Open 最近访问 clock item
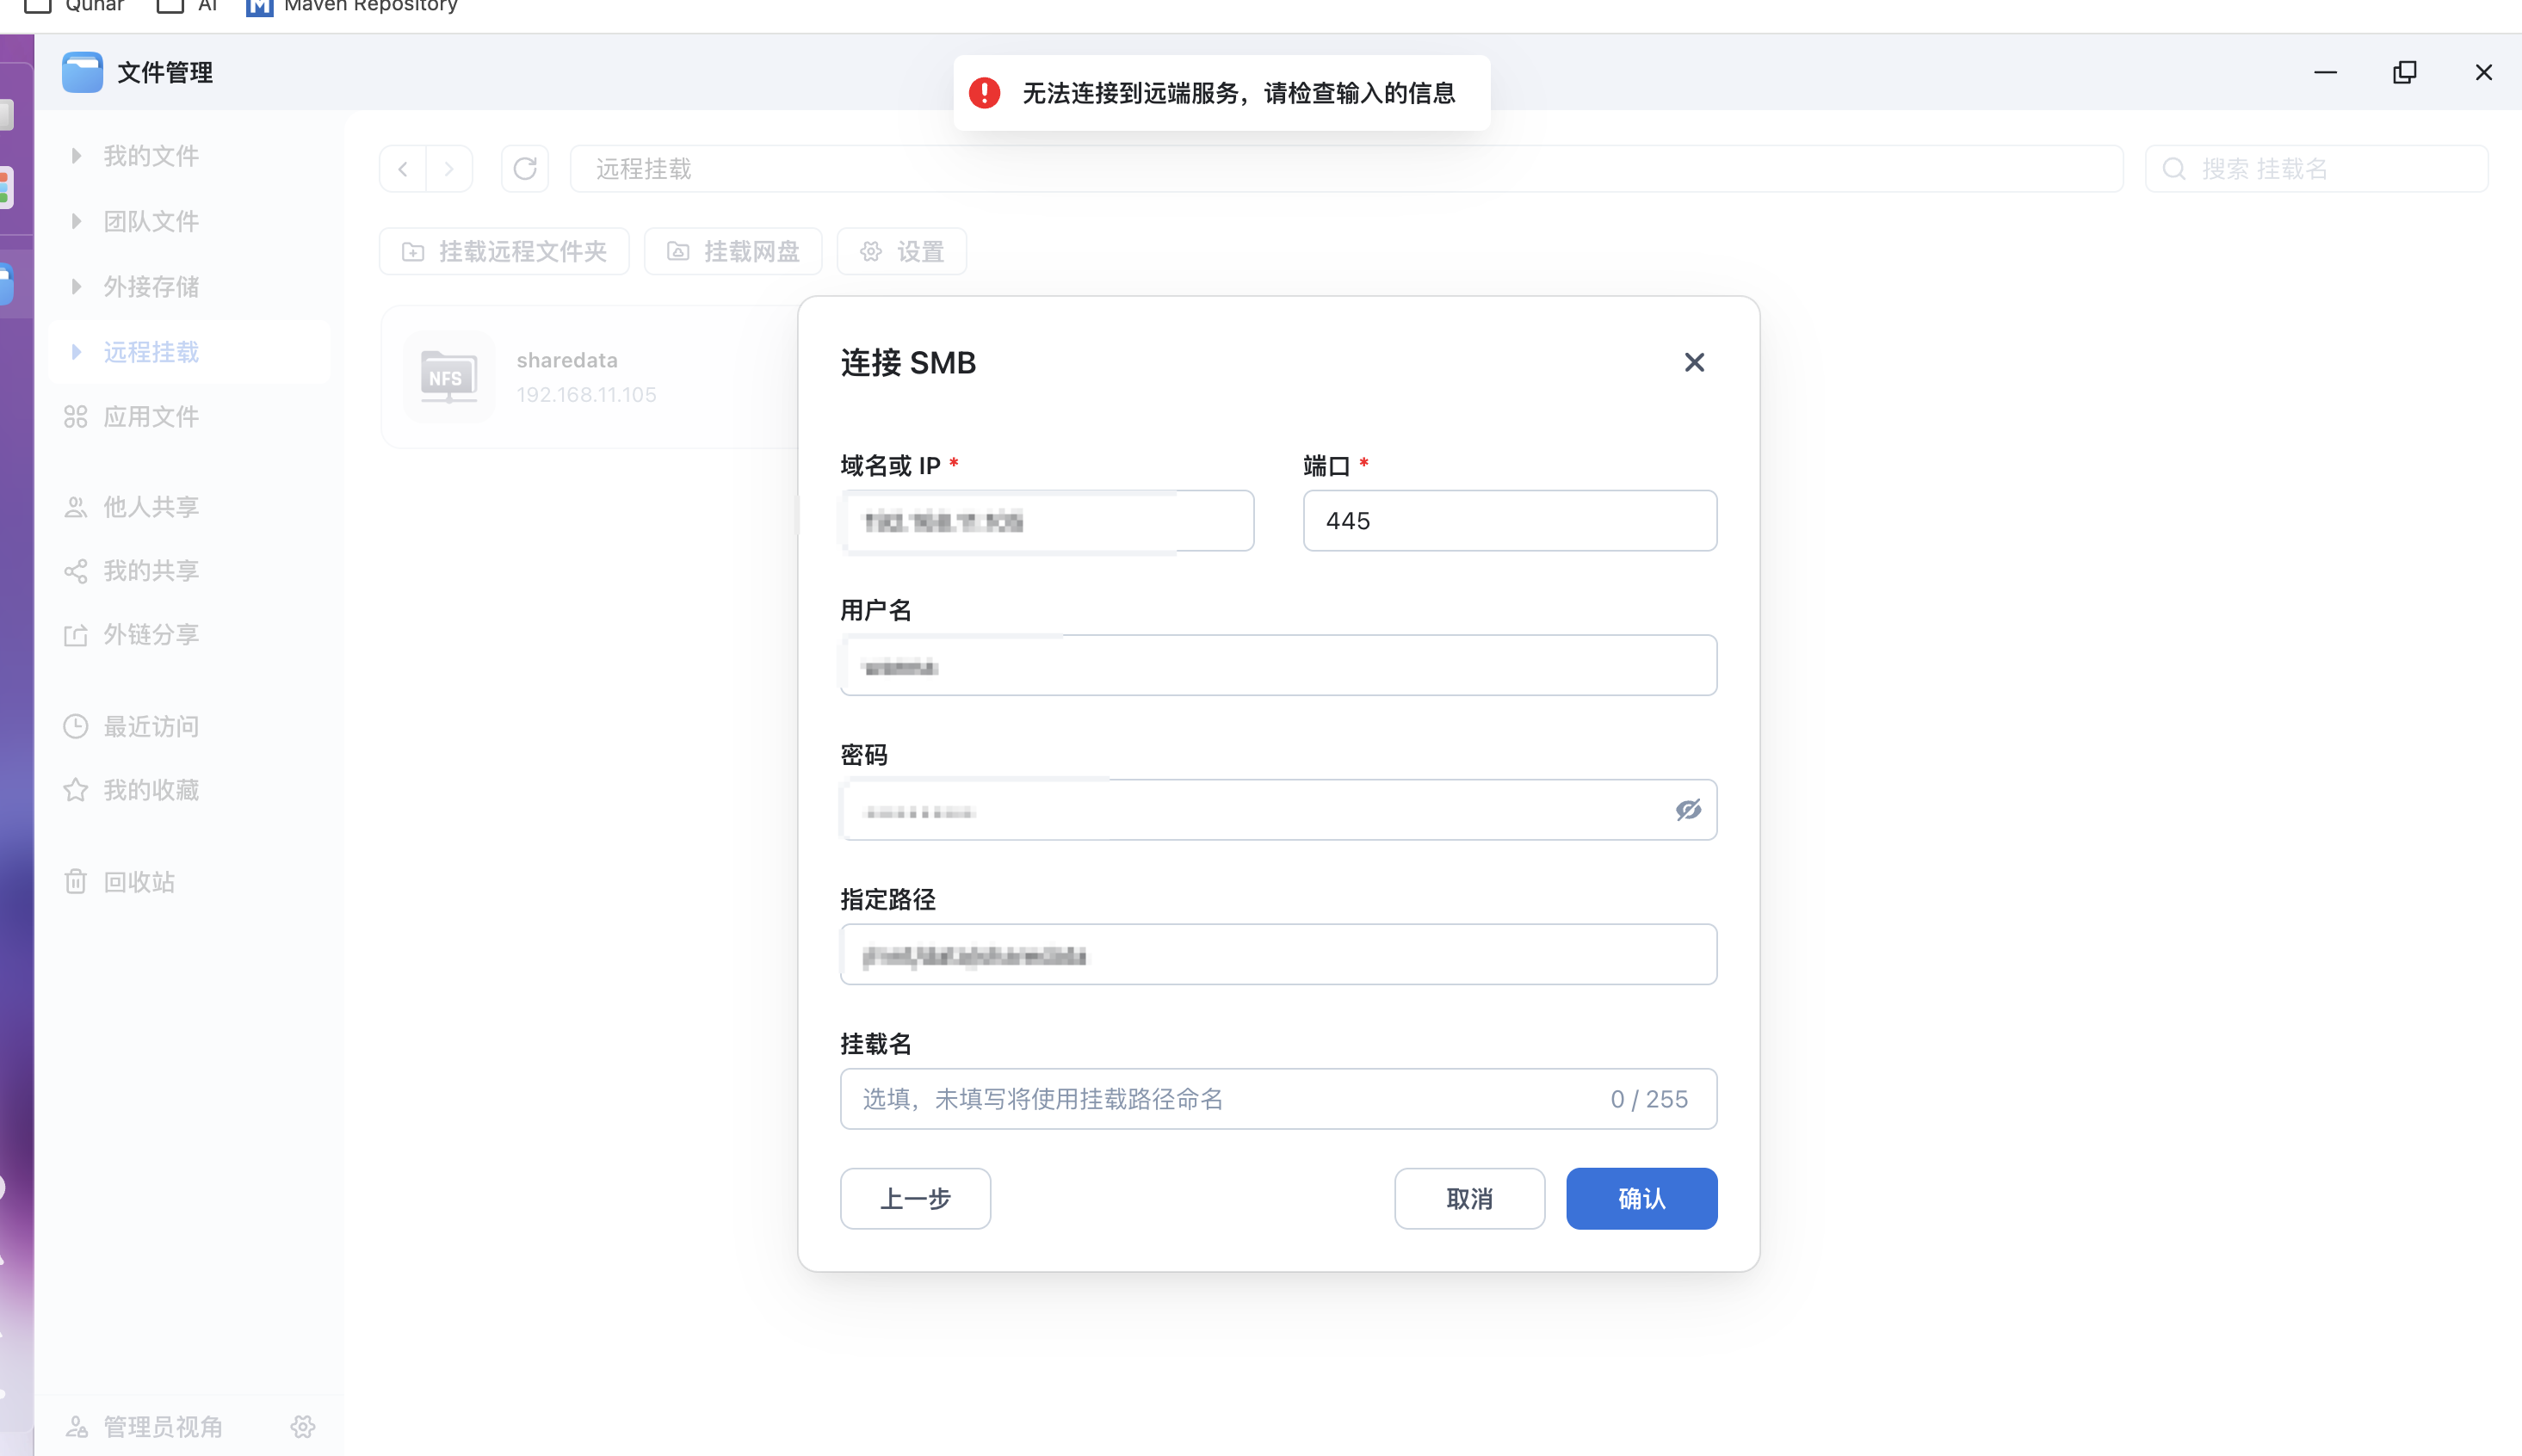Image resolution: width=2522 pixels, height=1456 pixels. 150,726
